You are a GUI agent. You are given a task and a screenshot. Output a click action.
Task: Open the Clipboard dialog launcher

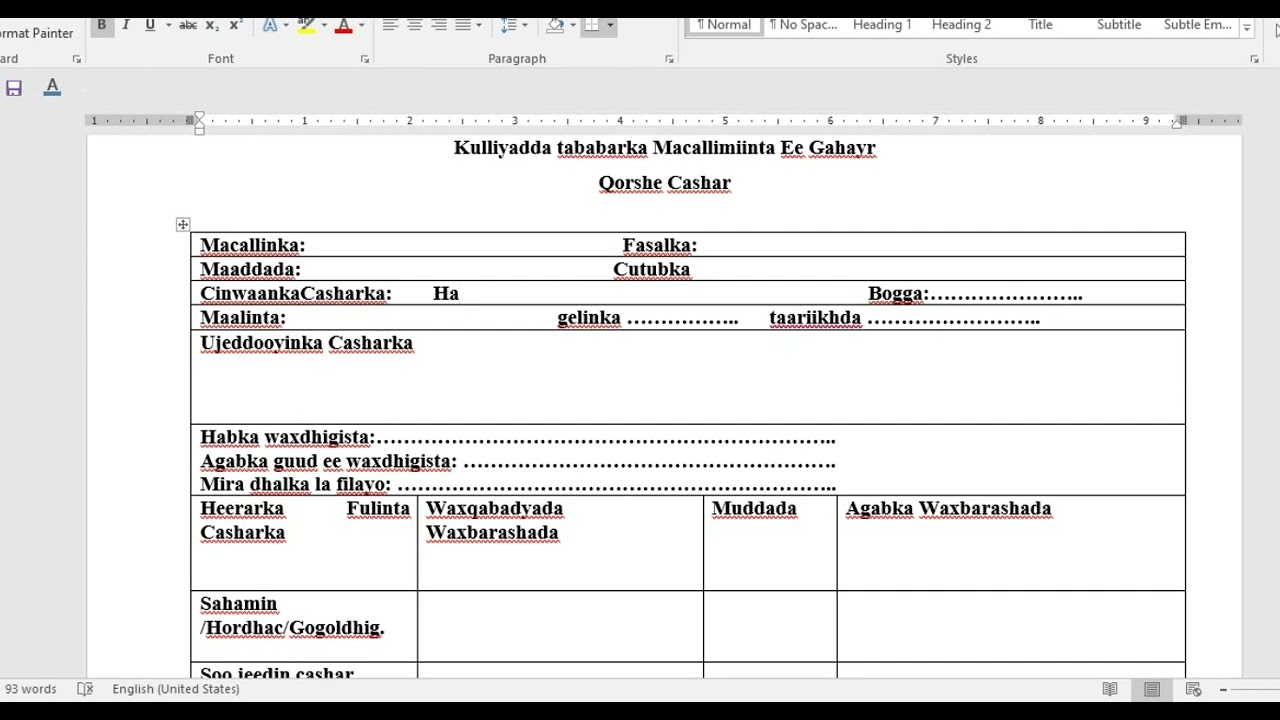pyautogui.click(x=77, y=59)
